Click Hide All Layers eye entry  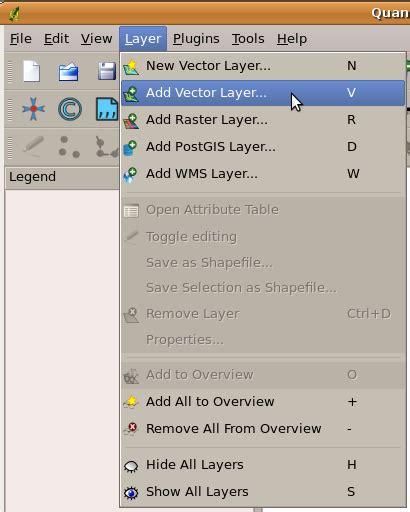coord(263,465)
